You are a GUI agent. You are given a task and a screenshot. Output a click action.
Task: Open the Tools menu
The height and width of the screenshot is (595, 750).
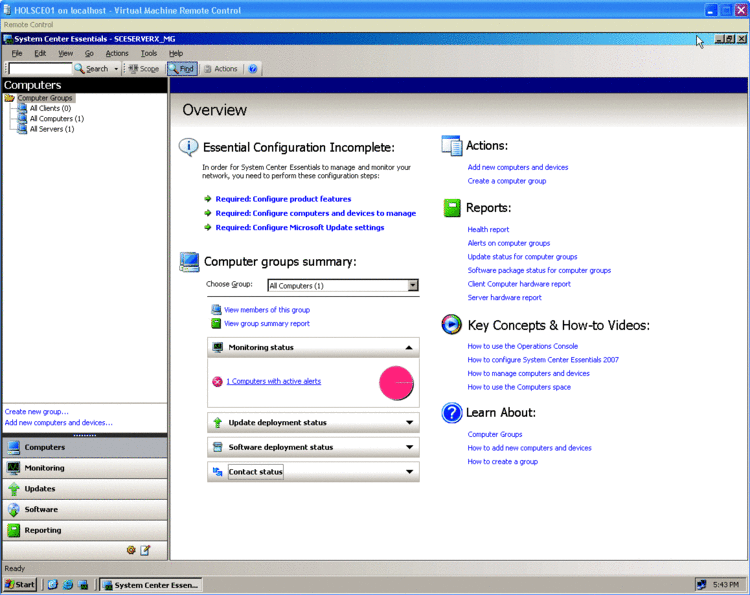pos(149,53)
